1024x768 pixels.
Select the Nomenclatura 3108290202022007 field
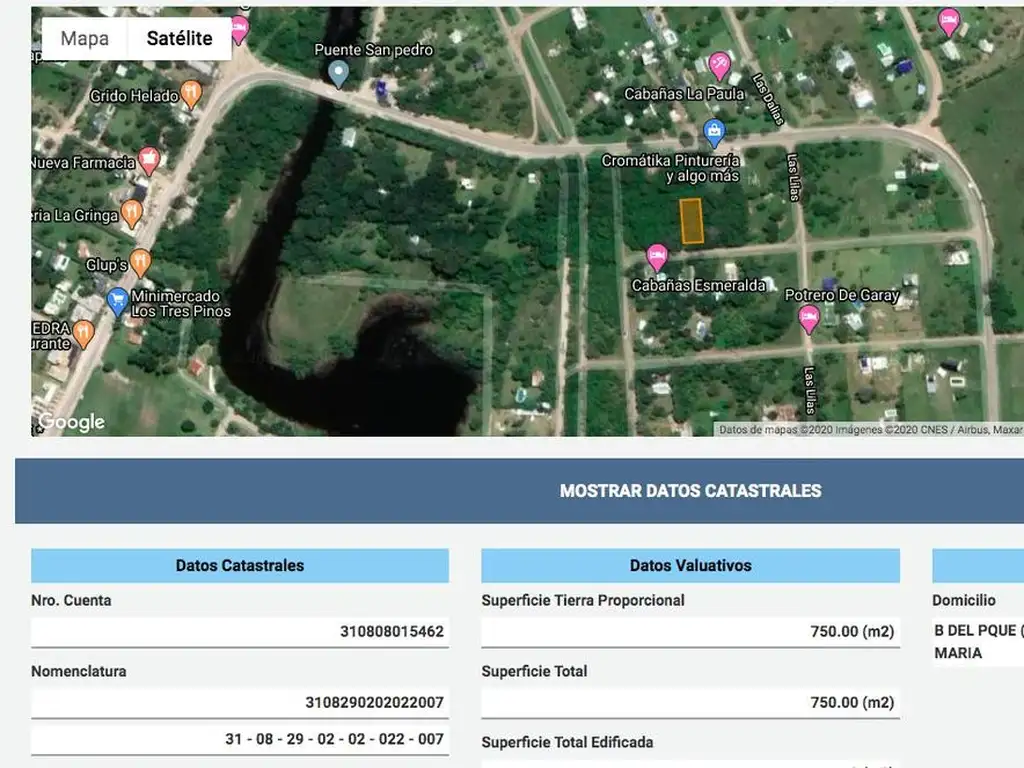point(239,703)
